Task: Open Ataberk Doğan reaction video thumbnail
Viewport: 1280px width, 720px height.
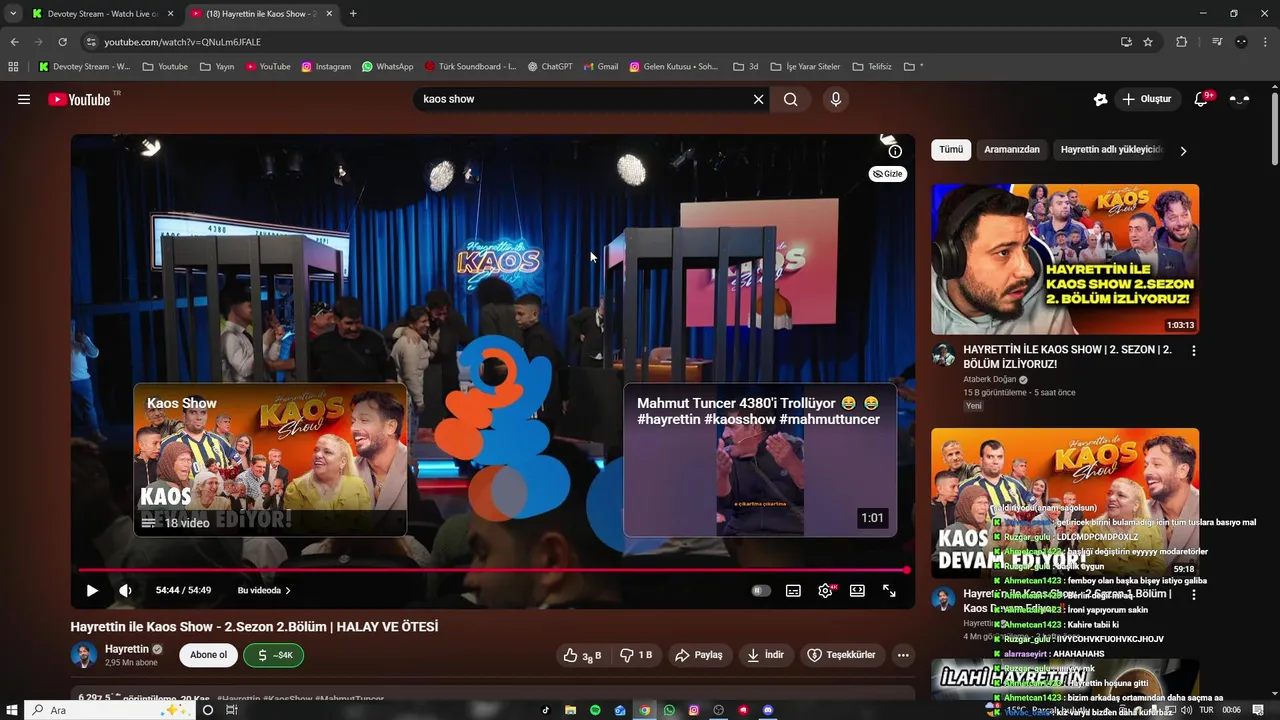Action: (1065, 259)
